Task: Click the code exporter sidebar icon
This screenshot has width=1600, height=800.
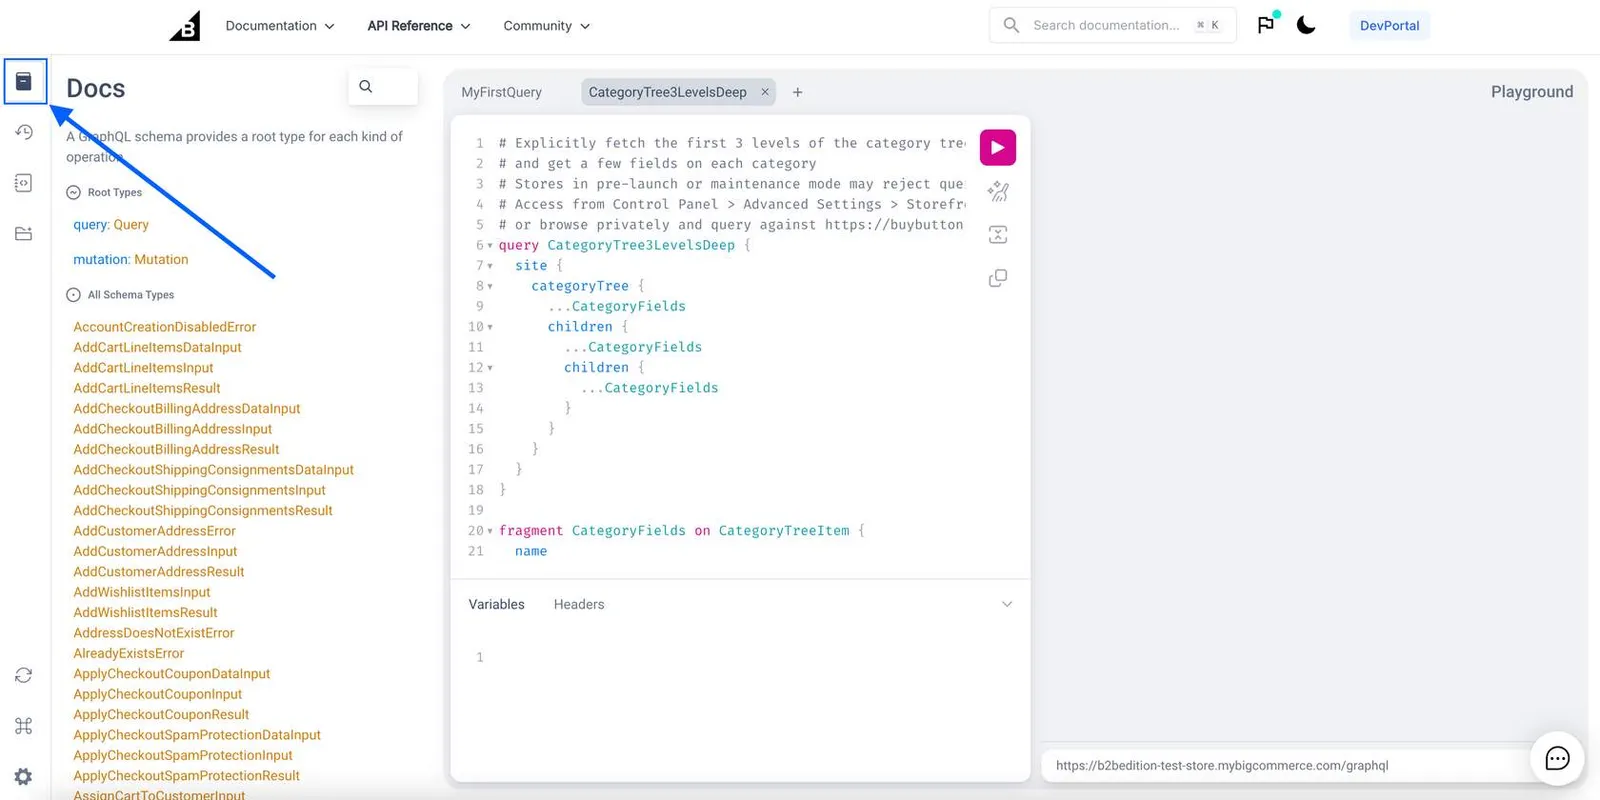Action: 24,183
